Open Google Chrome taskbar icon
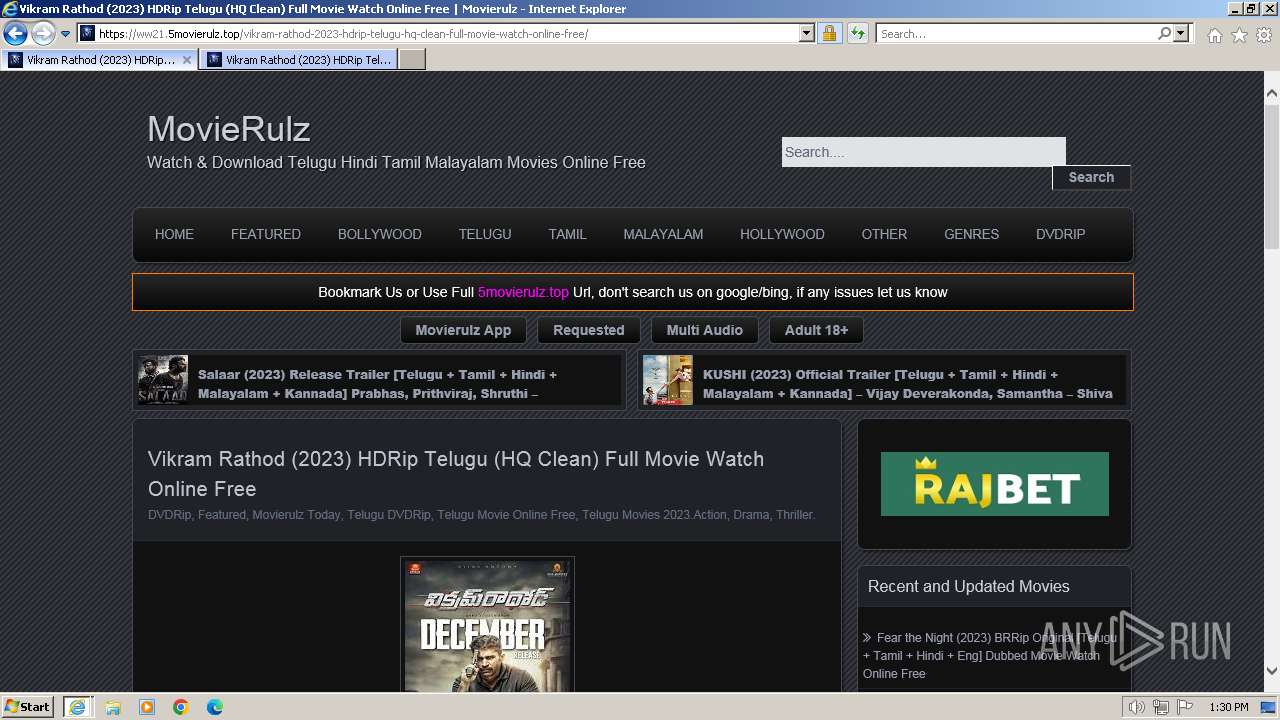 [x=181, y=707]
